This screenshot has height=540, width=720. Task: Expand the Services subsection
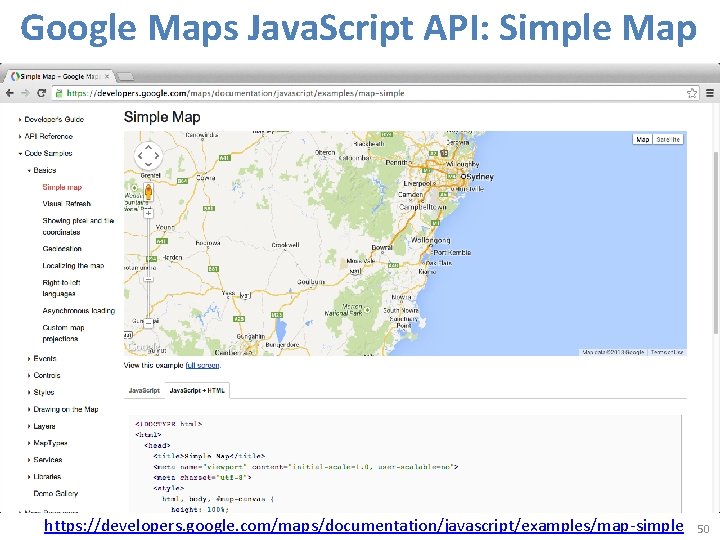click(45, 460)
